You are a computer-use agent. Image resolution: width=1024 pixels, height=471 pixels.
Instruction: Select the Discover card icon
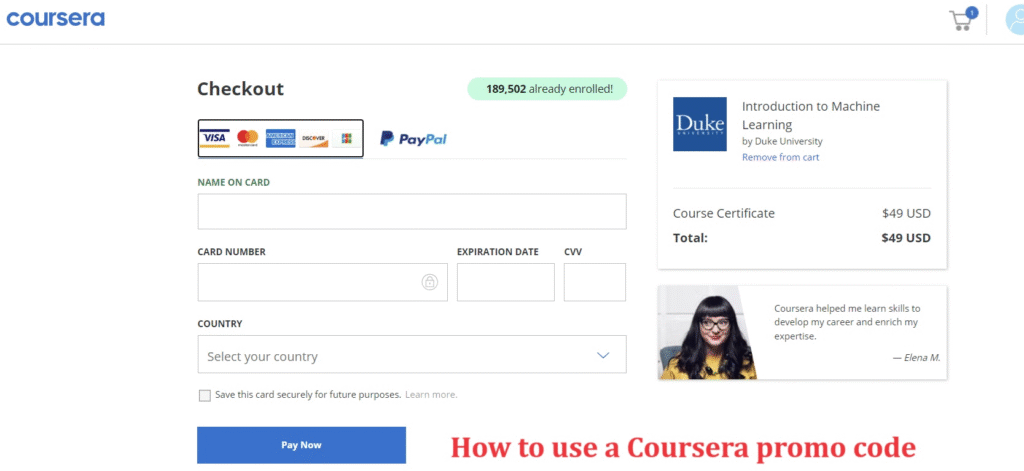313,138
